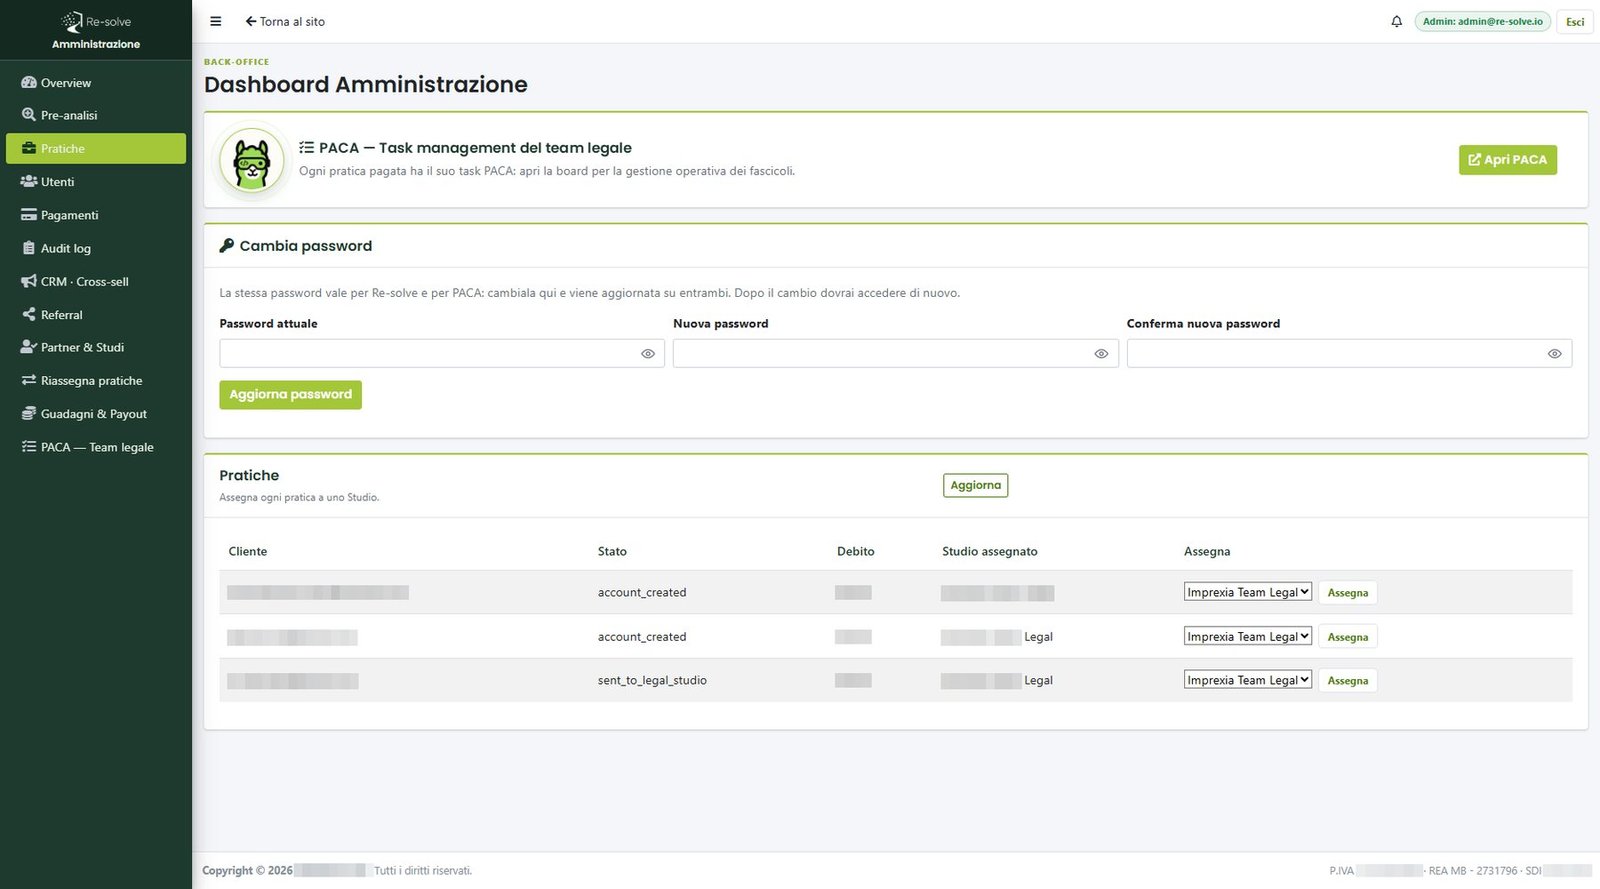Toggle sidebar with hamburger menu icon
1600x889 pixels.
(215, 21)
